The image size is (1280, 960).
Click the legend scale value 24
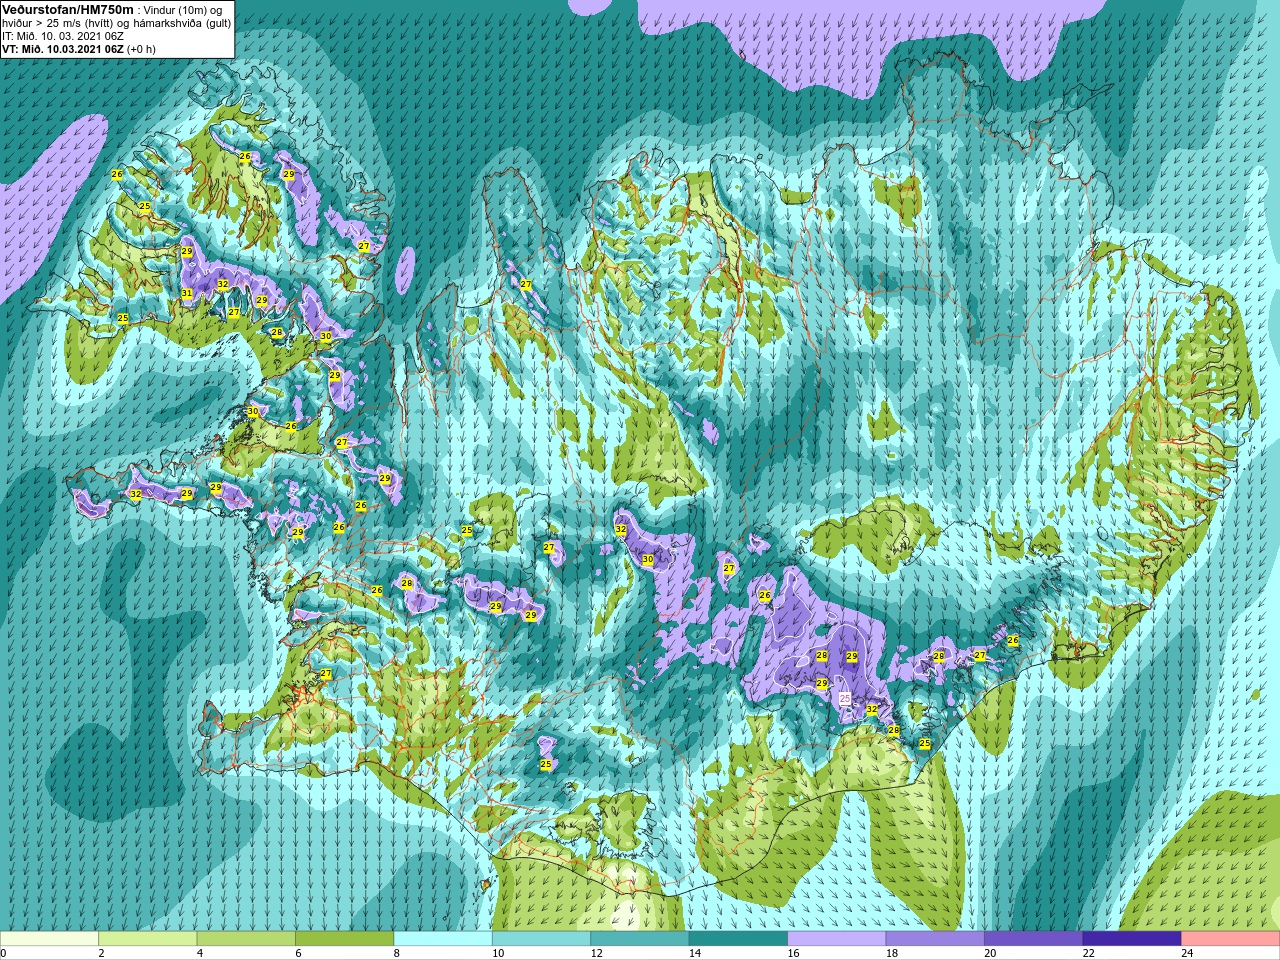[x=1187, y=954]
